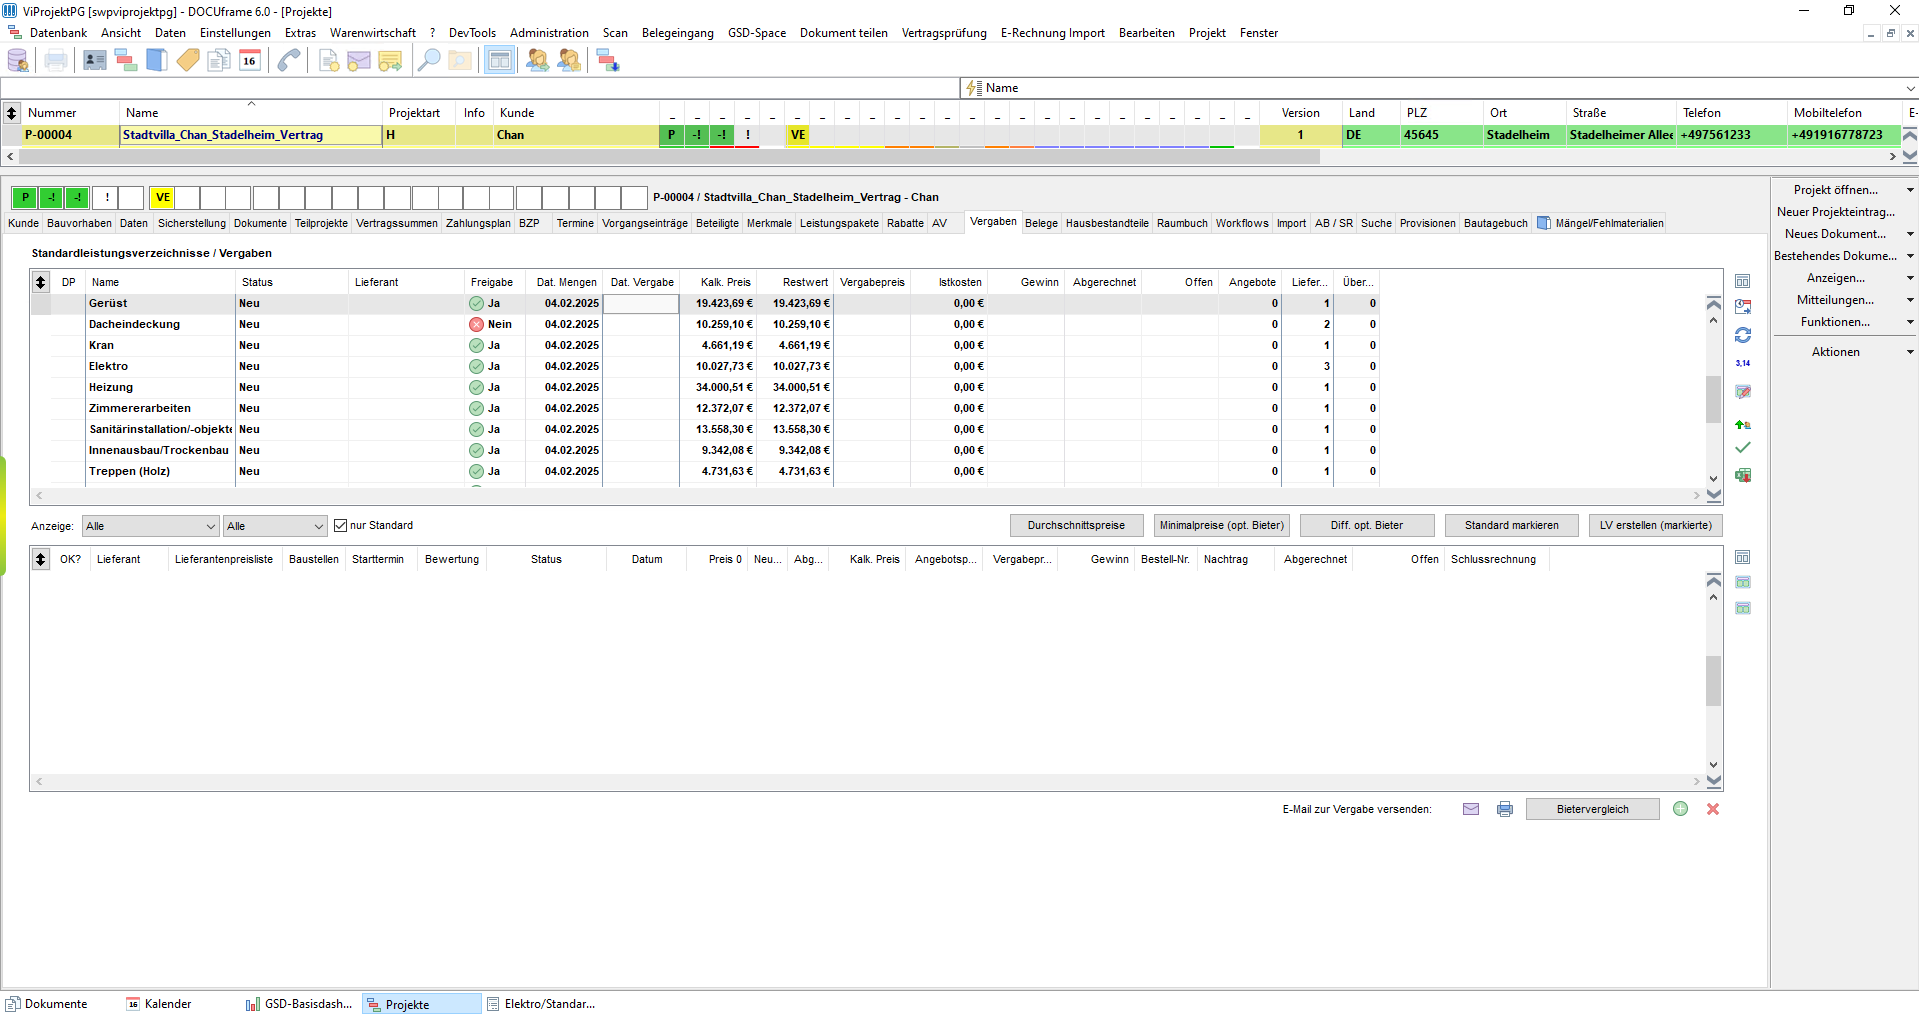Image resolution: width=1919 pixels, height=1014 pixels.
Task: Click the 'LV erstellen (markierte)' button
Action: coord(1655,526)
